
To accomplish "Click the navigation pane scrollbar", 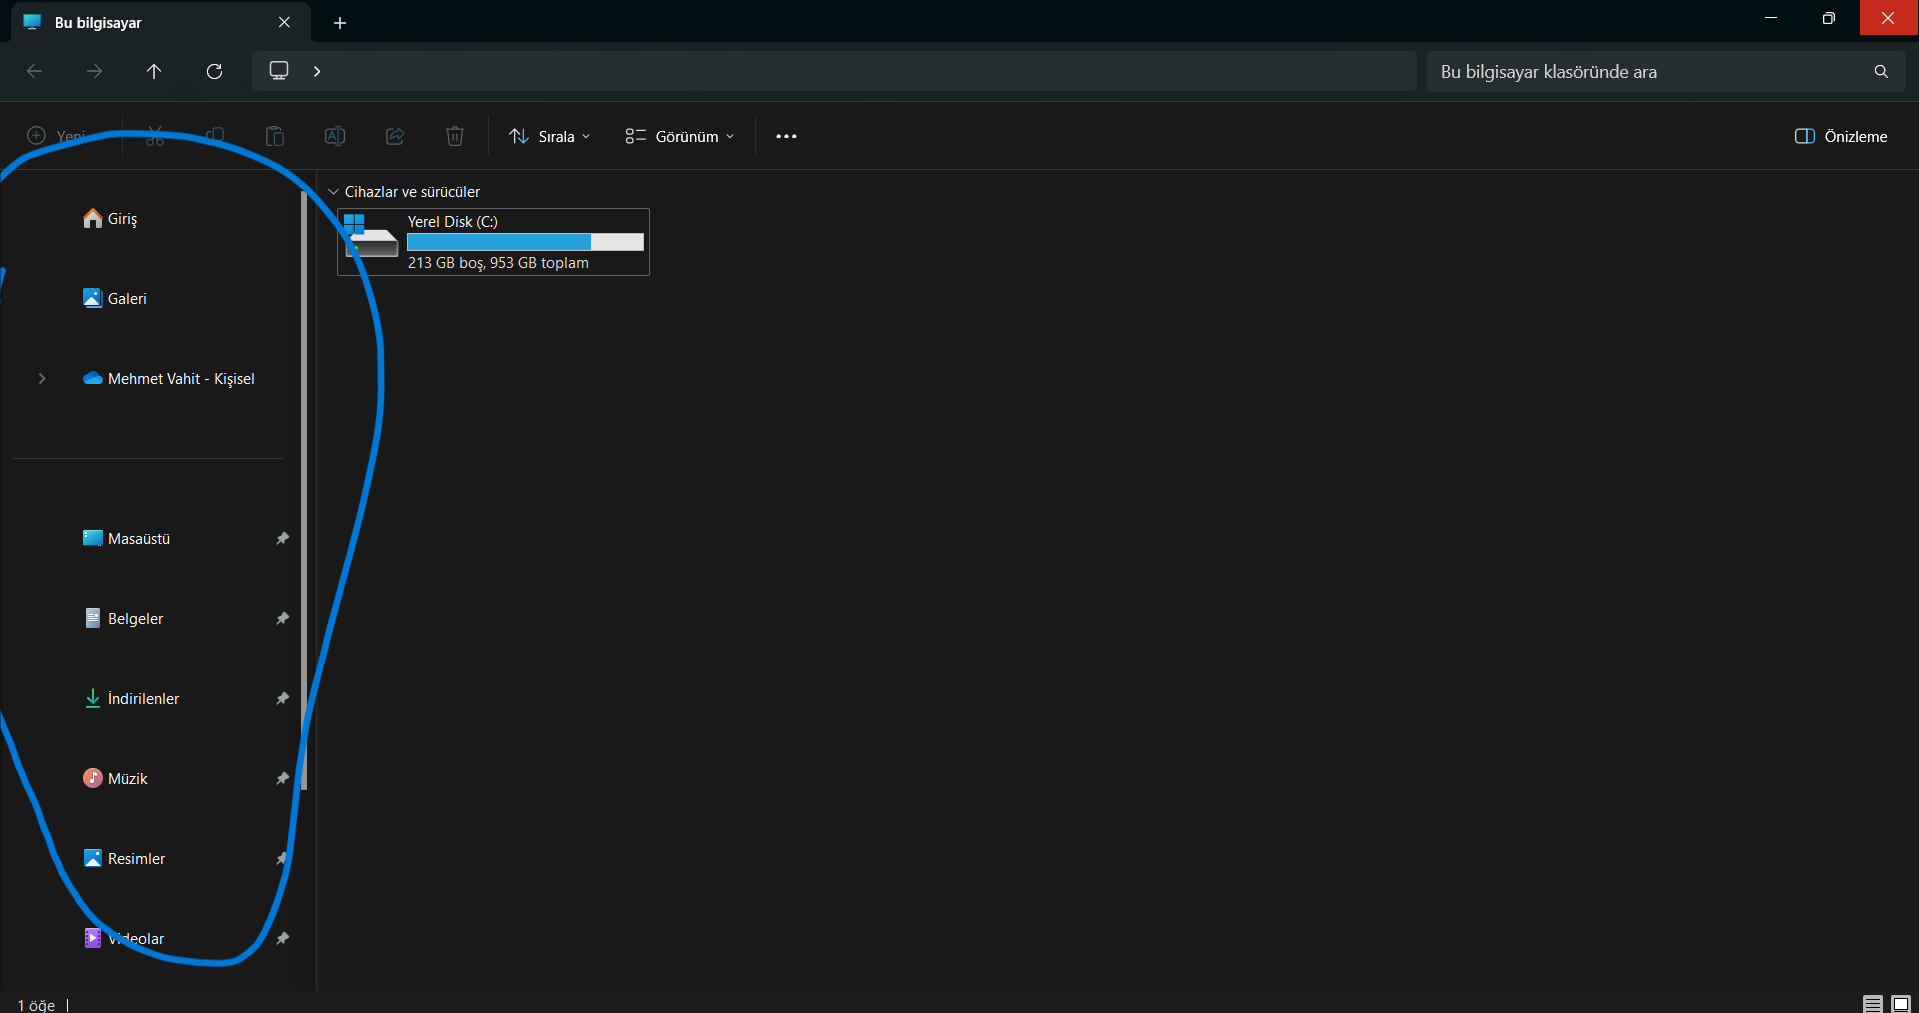I will pyautogui.click(x=304, y=490).
